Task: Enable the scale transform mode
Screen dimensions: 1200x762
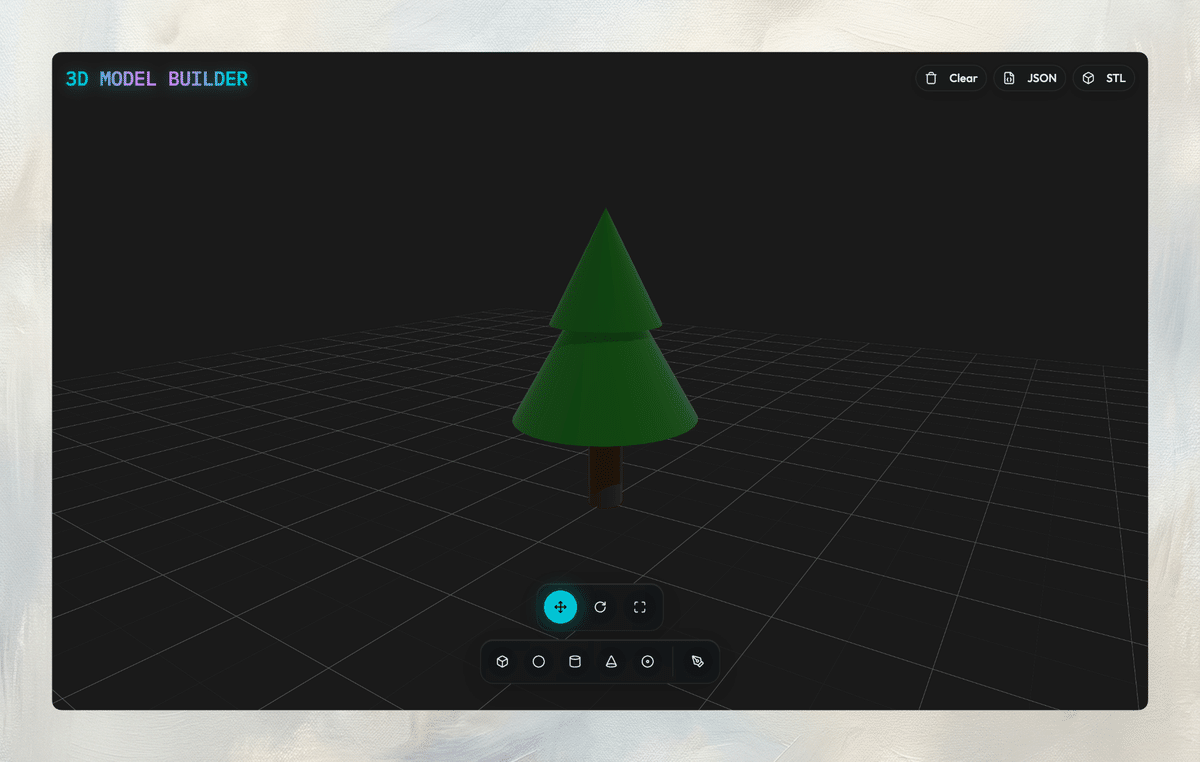Action: pos(639,607)
